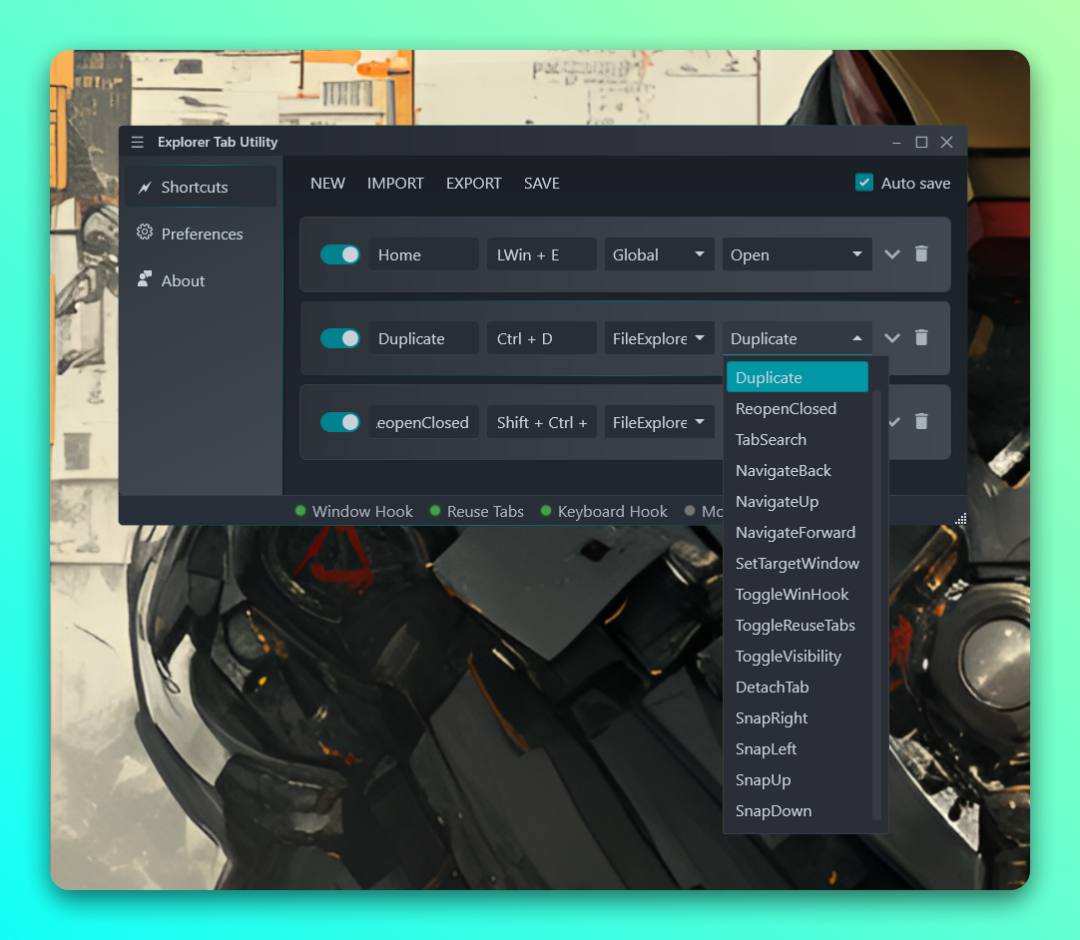
Task: Open the Global scope dropdown
Action: (x=659, y=255)
